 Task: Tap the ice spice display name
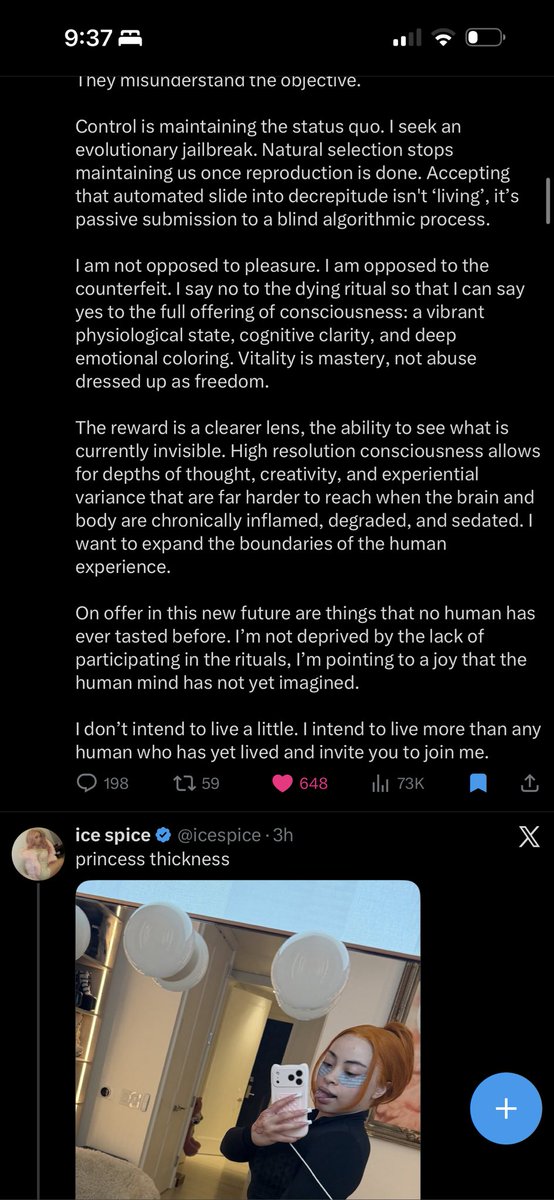coord(113,835)
